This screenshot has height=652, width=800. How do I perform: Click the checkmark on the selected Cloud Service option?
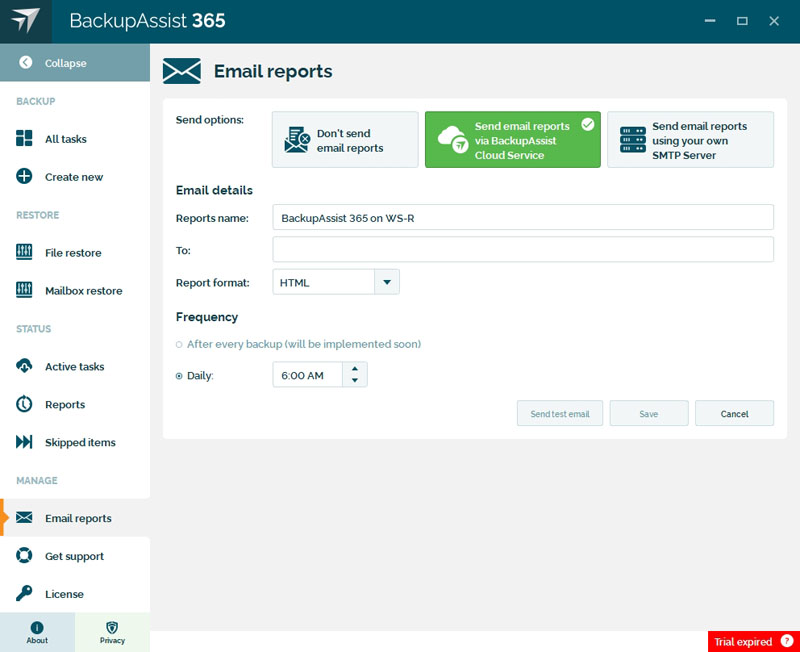(x=588, y=124)
